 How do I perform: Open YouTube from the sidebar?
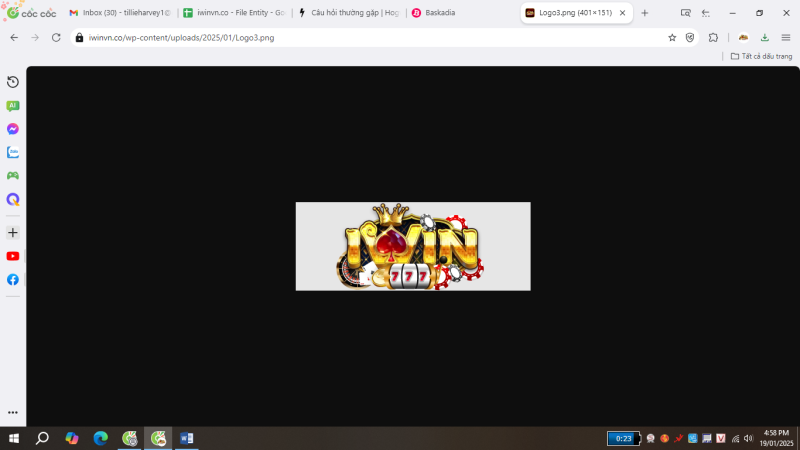(13, 256)
